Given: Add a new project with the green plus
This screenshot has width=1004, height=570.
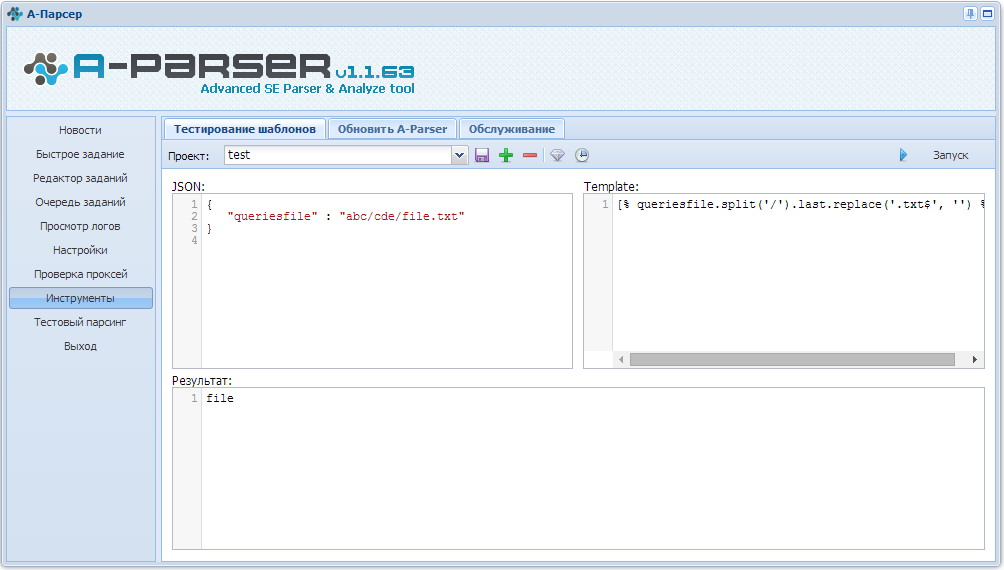Looking at the screenshot, I should (506, 155).
